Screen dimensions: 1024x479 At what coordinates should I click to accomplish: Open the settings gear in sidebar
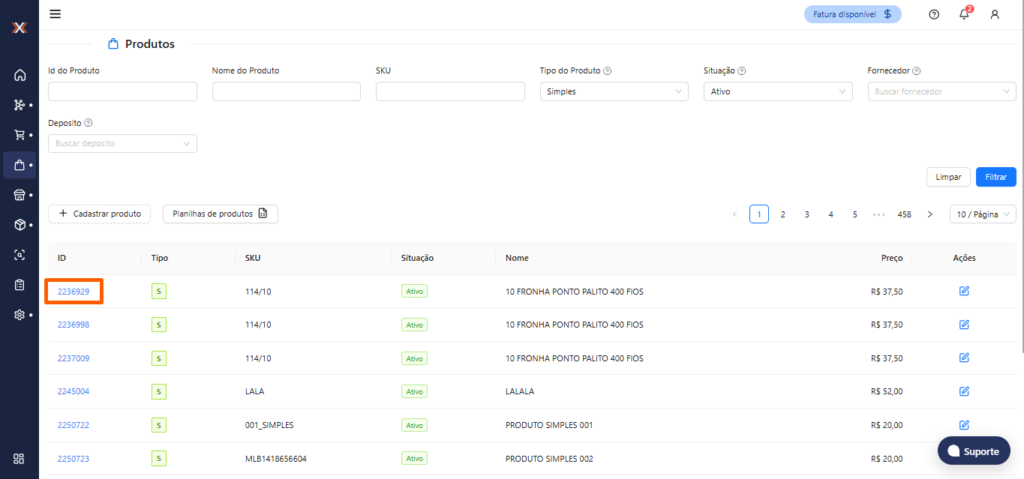pyautogui.click(x=19, y=314)
